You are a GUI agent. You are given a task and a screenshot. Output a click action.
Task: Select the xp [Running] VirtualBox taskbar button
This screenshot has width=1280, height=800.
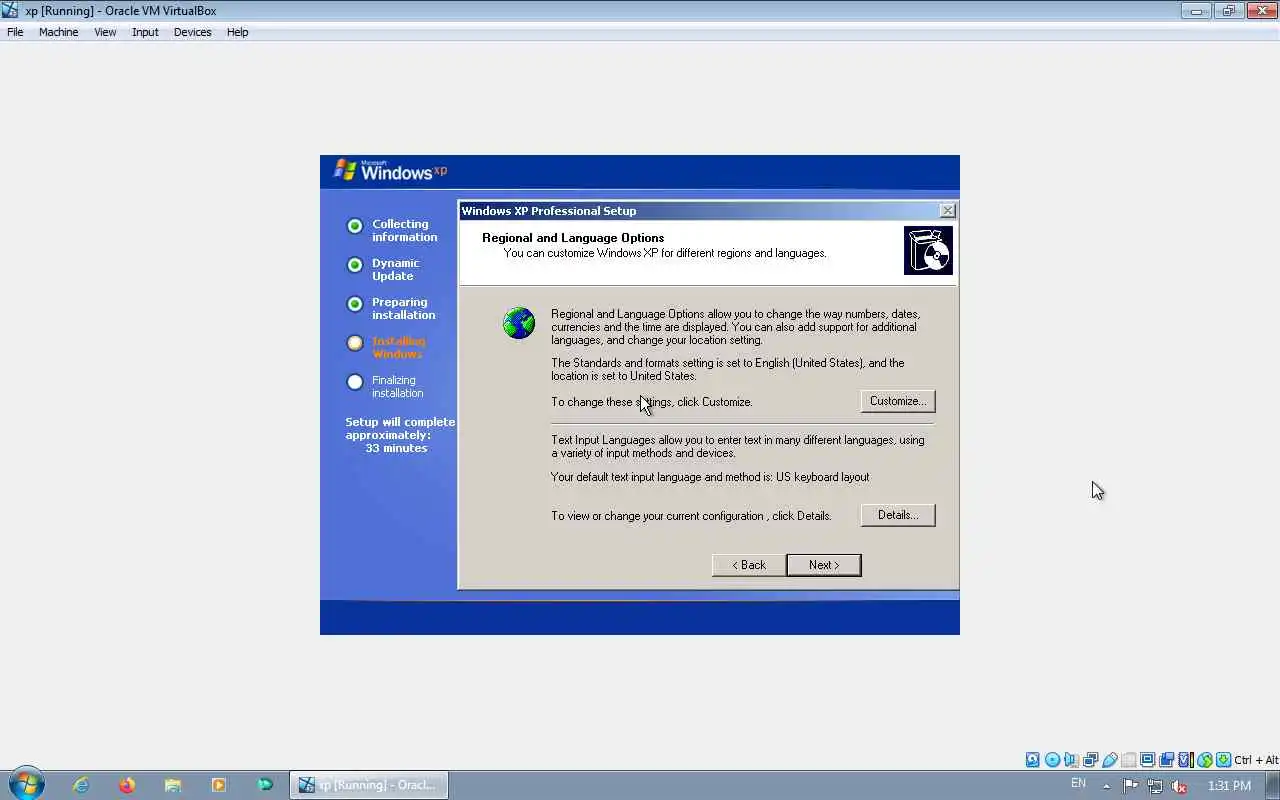(x=369, y=785)
